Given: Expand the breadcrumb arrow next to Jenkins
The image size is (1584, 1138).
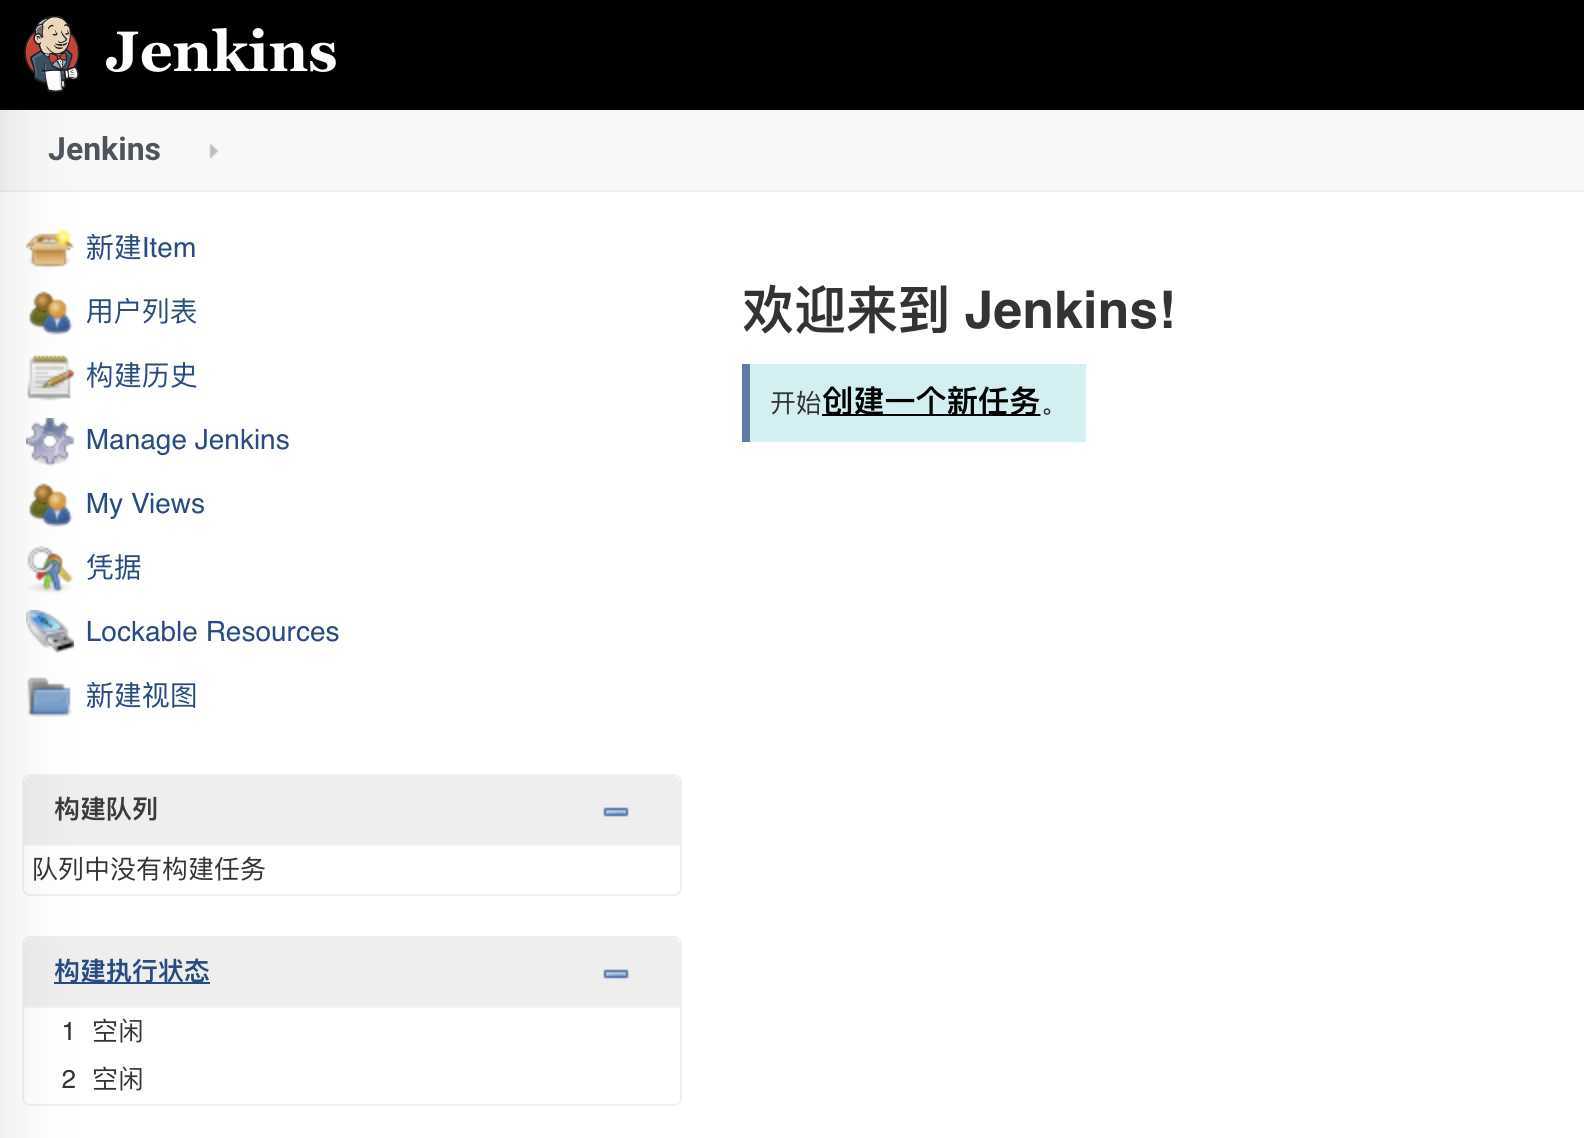Looking at the screenshot, I should [213, 151].
